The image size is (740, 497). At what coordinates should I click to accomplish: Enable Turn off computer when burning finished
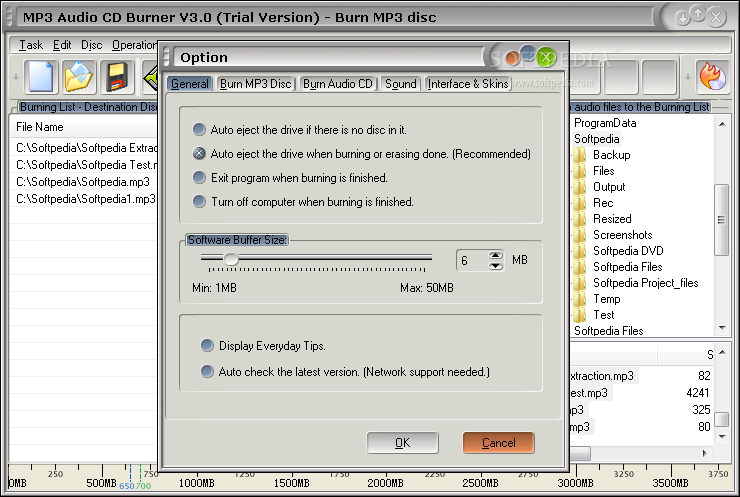[199, 202]
